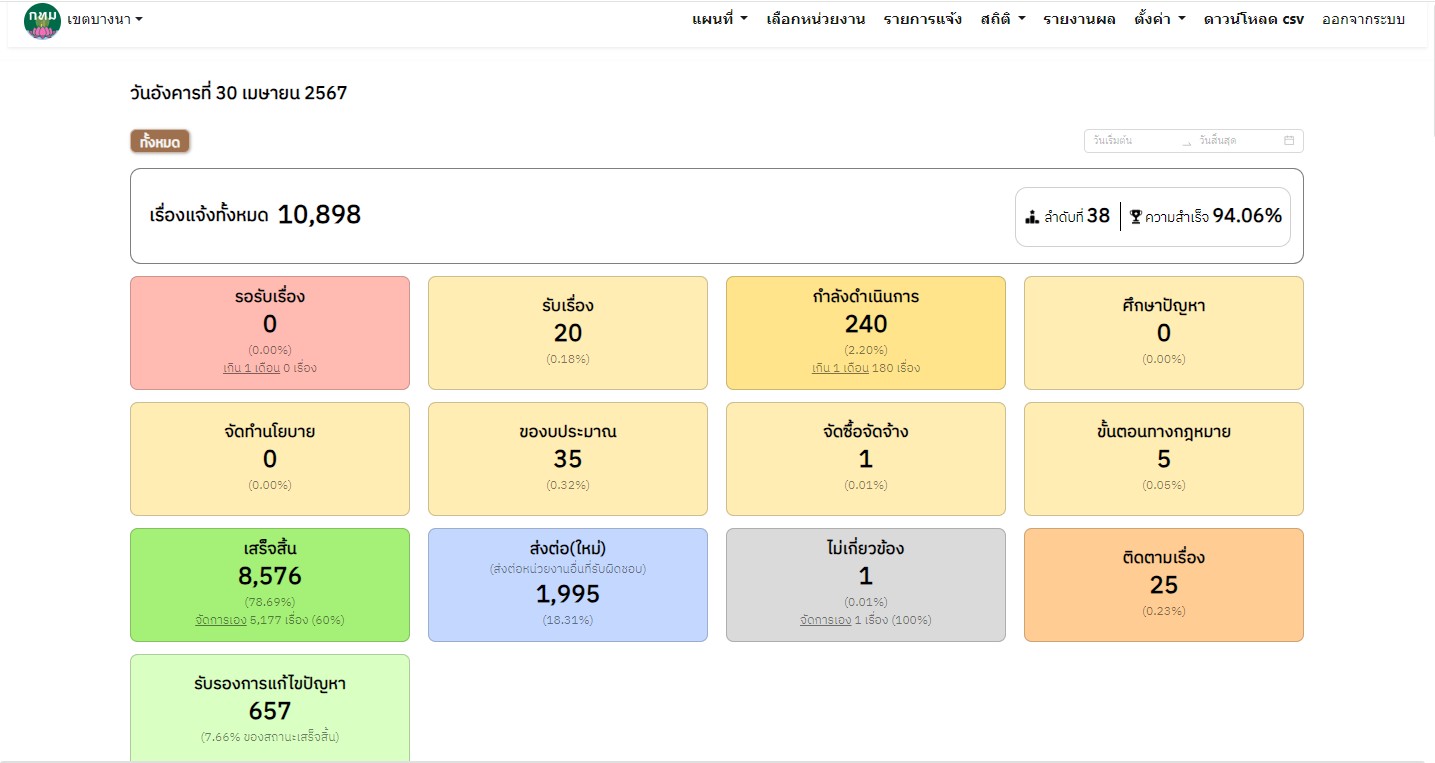Click the trophy icon beside ความสำเร็จ
1435x763 pixels.
pyautogui.click(x=1135, y=216)
